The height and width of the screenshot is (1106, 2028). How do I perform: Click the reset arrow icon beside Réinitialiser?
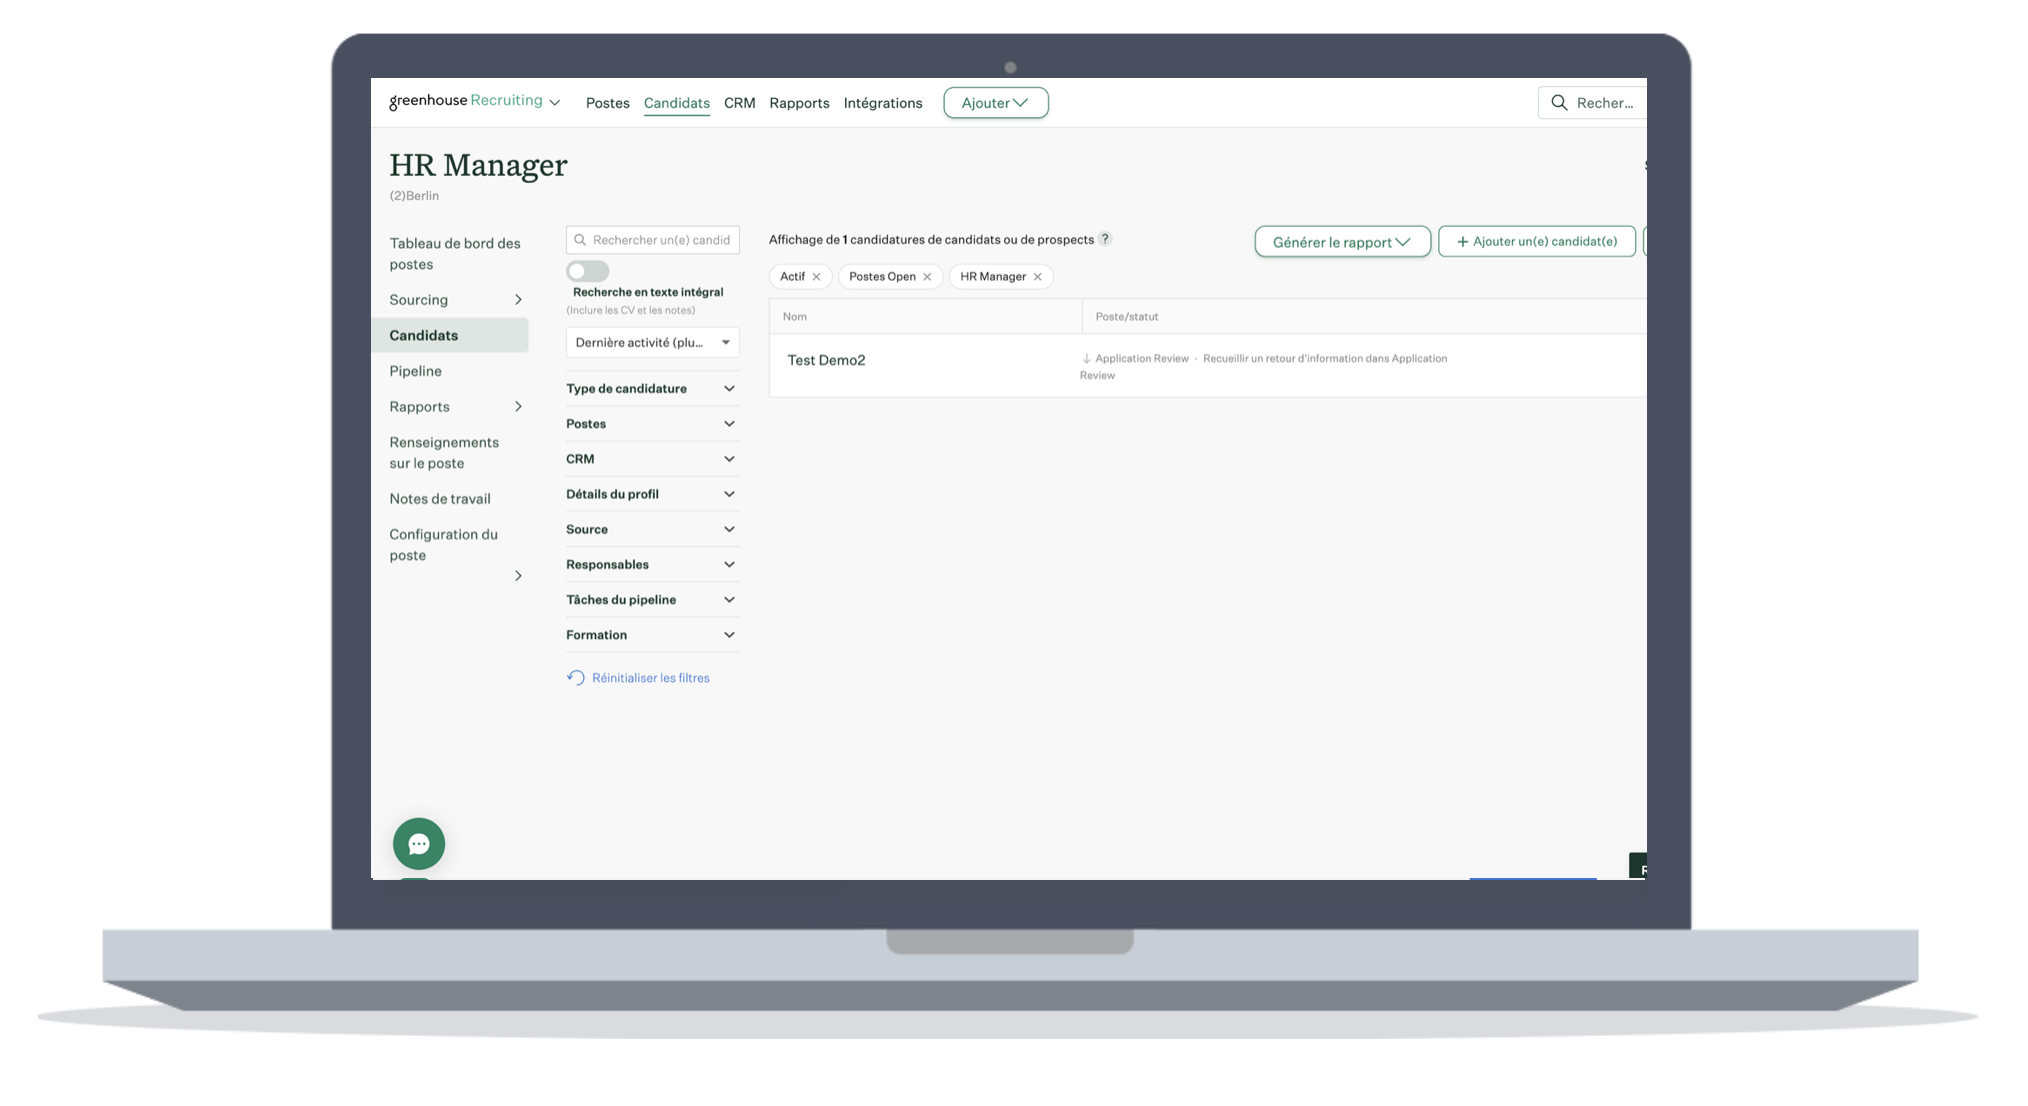(x=576, y=678)
